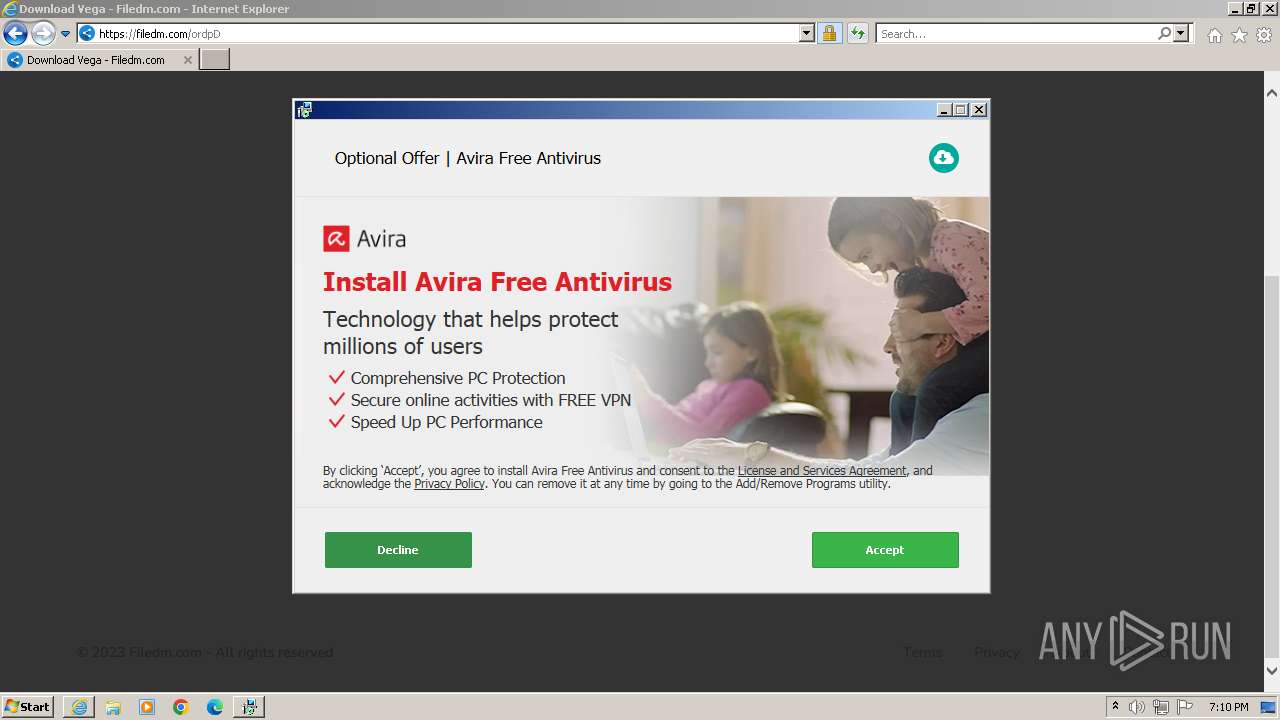Open the License and Services Agreement link

pos(822,470)
